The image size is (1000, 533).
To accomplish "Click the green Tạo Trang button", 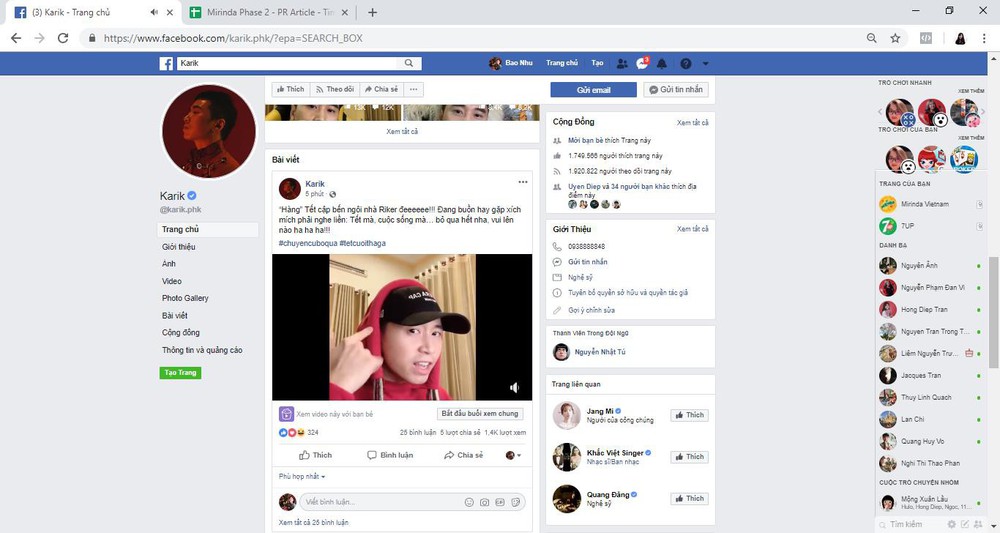I will point(180,372).
